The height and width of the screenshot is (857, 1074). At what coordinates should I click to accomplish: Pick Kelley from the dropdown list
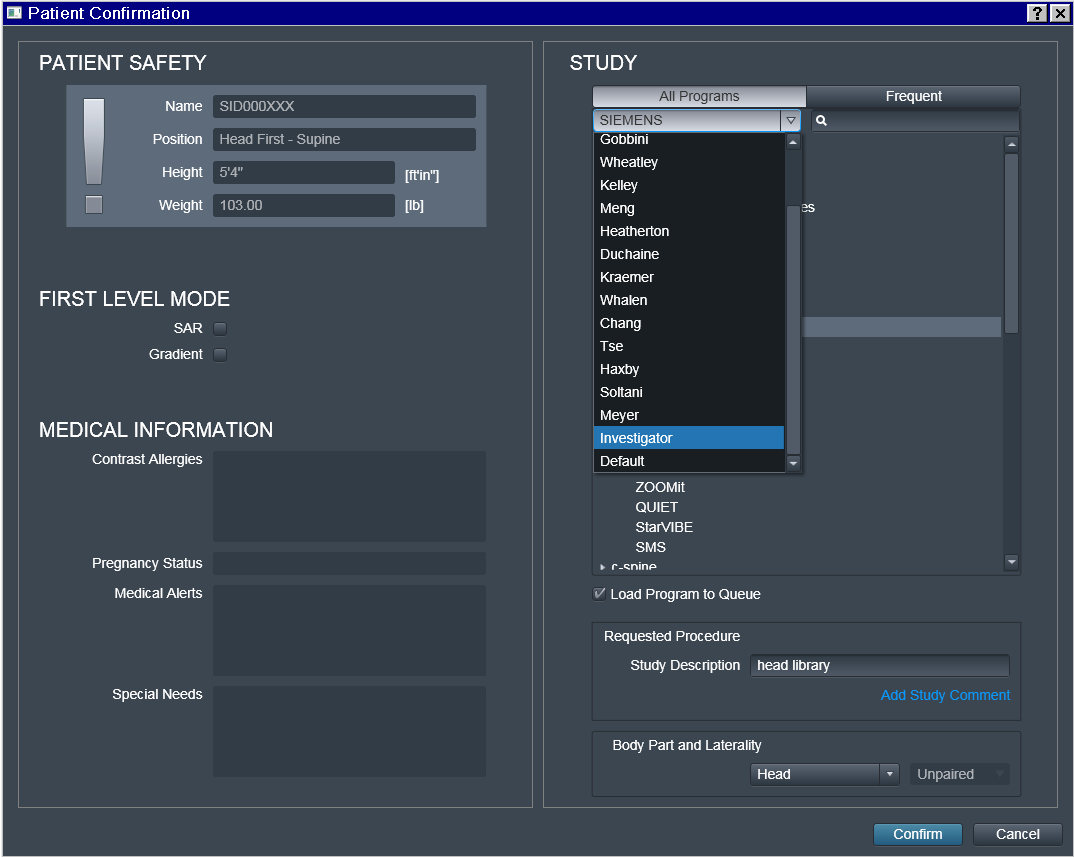click(688, 185)
